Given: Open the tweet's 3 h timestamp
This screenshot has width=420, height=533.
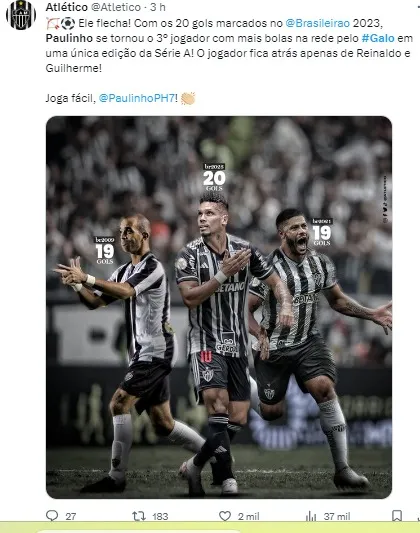Looking at the screenshot, I should coord(158,7).
